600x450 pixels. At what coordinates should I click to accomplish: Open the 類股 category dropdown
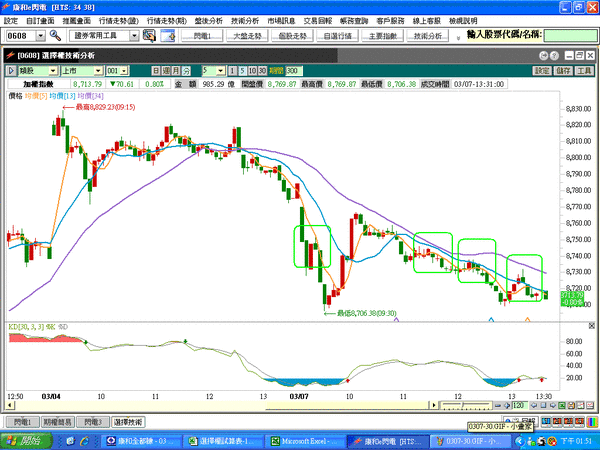53,71
